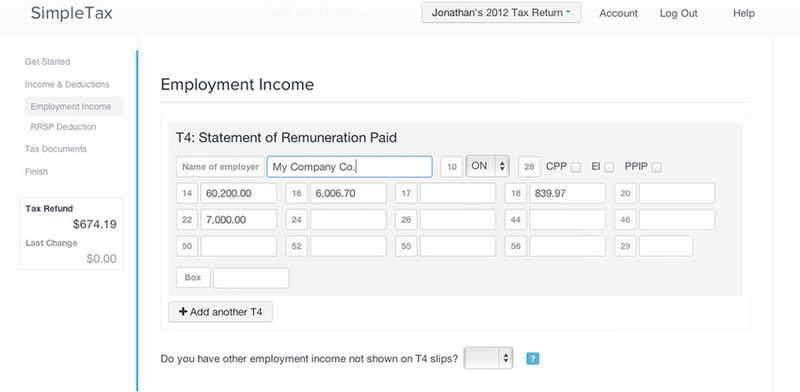Viewport: 800px width, 392px height.
Task: Click the custom Box number label field
Action: click(193, 278)
